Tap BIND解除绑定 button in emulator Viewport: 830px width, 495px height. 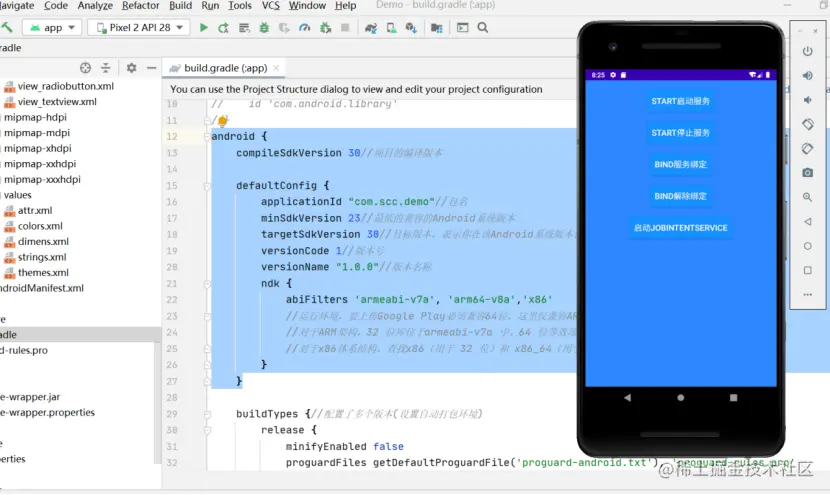coord(680,196)
